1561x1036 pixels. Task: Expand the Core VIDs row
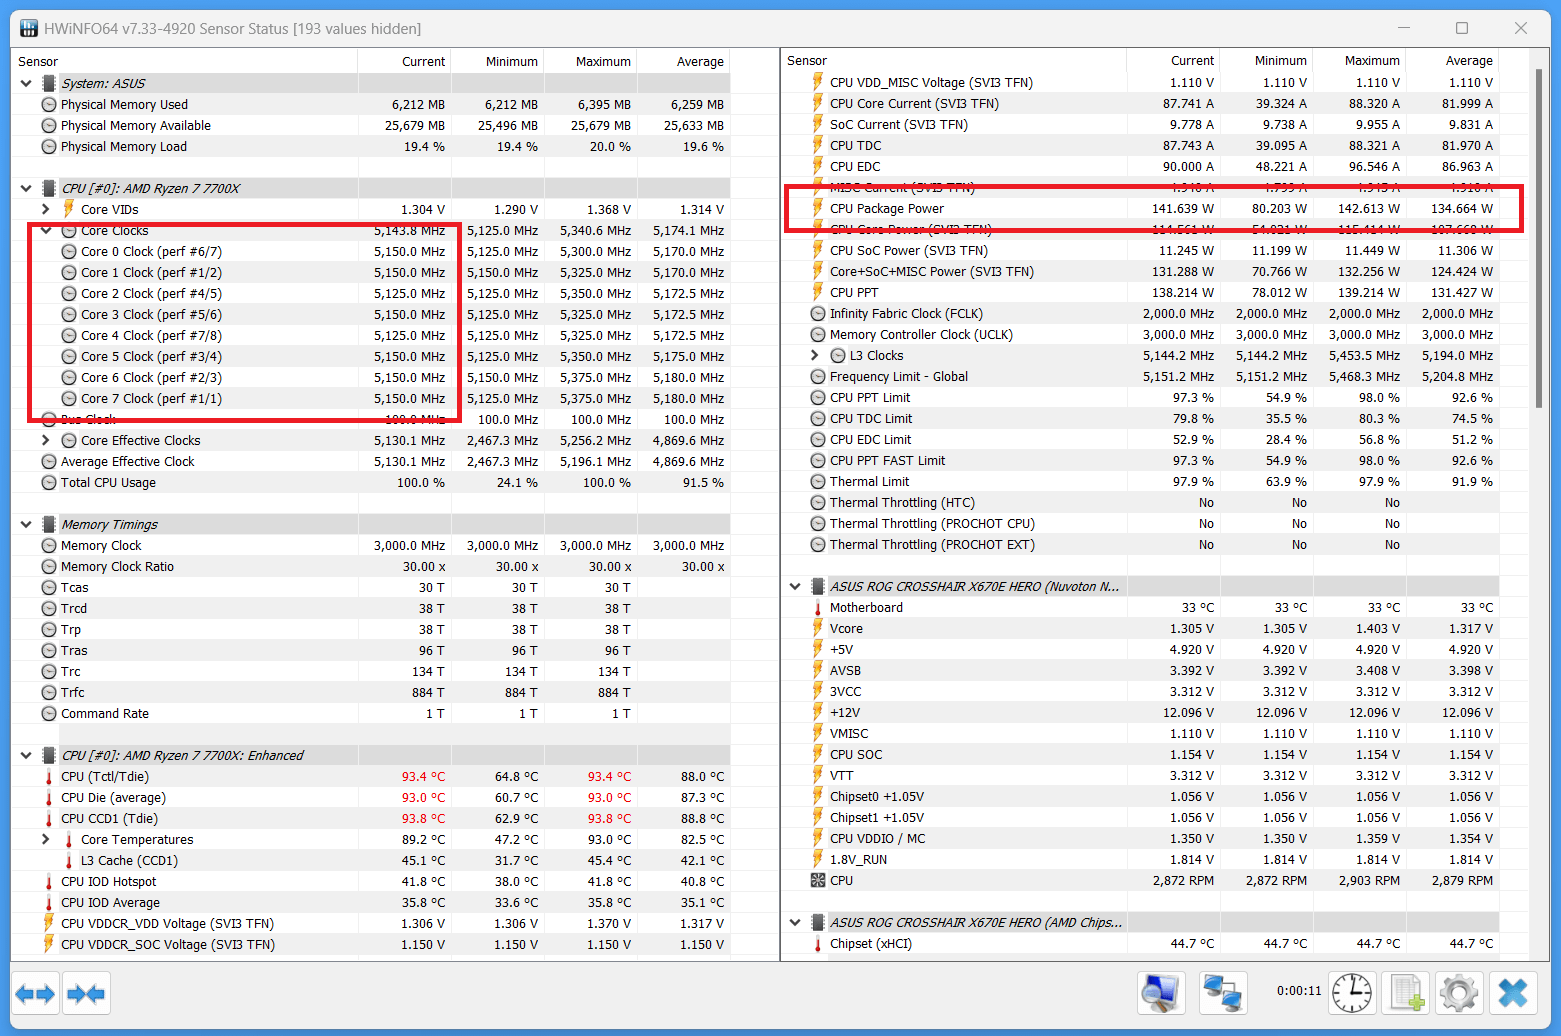[46, 209]
